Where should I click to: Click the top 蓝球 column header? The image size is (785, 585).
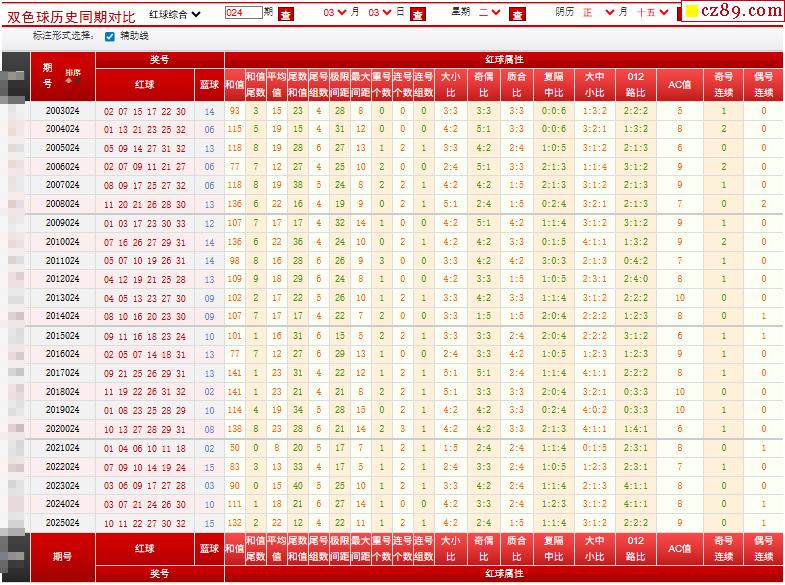(x=209, y=85)
